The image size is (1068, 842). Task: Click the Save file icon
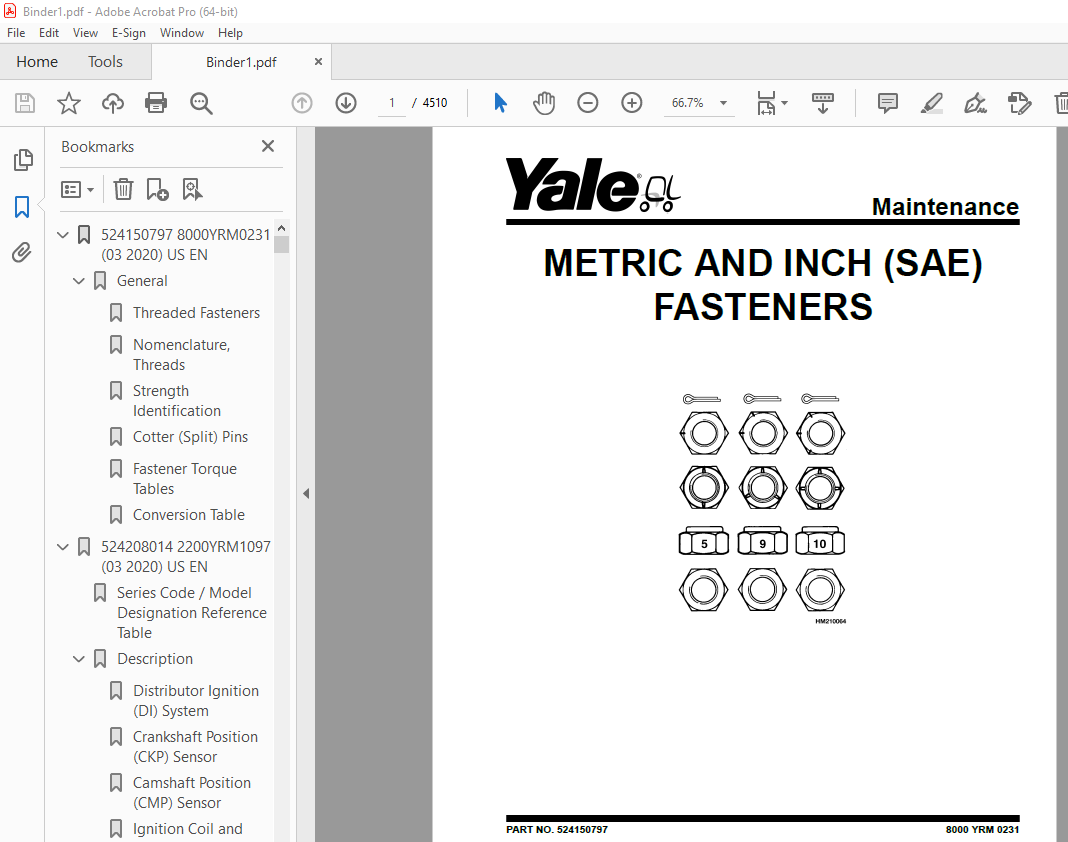coord(25,103)
